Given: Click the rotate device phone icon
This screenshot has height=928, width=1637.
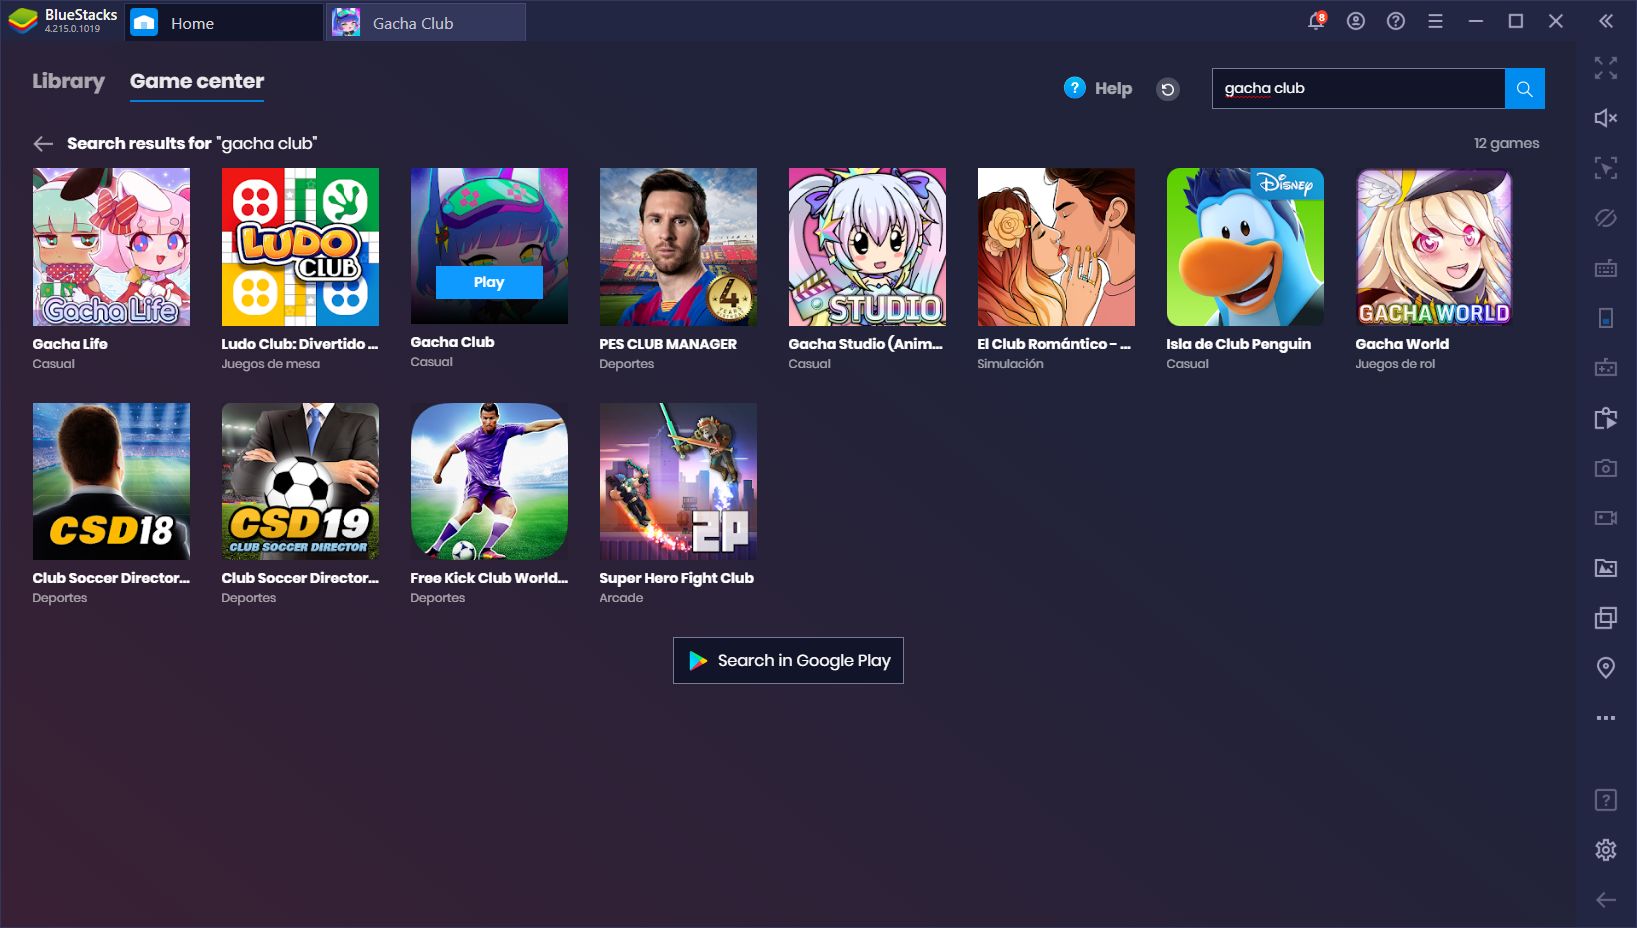Looking at the screenshot, I should coord(1606,318).
